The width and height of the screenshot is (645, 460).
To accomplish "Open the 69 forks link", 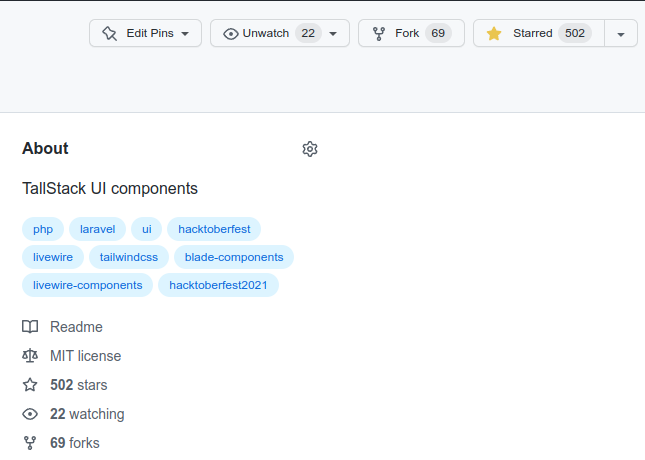I will tap(75, 443).
